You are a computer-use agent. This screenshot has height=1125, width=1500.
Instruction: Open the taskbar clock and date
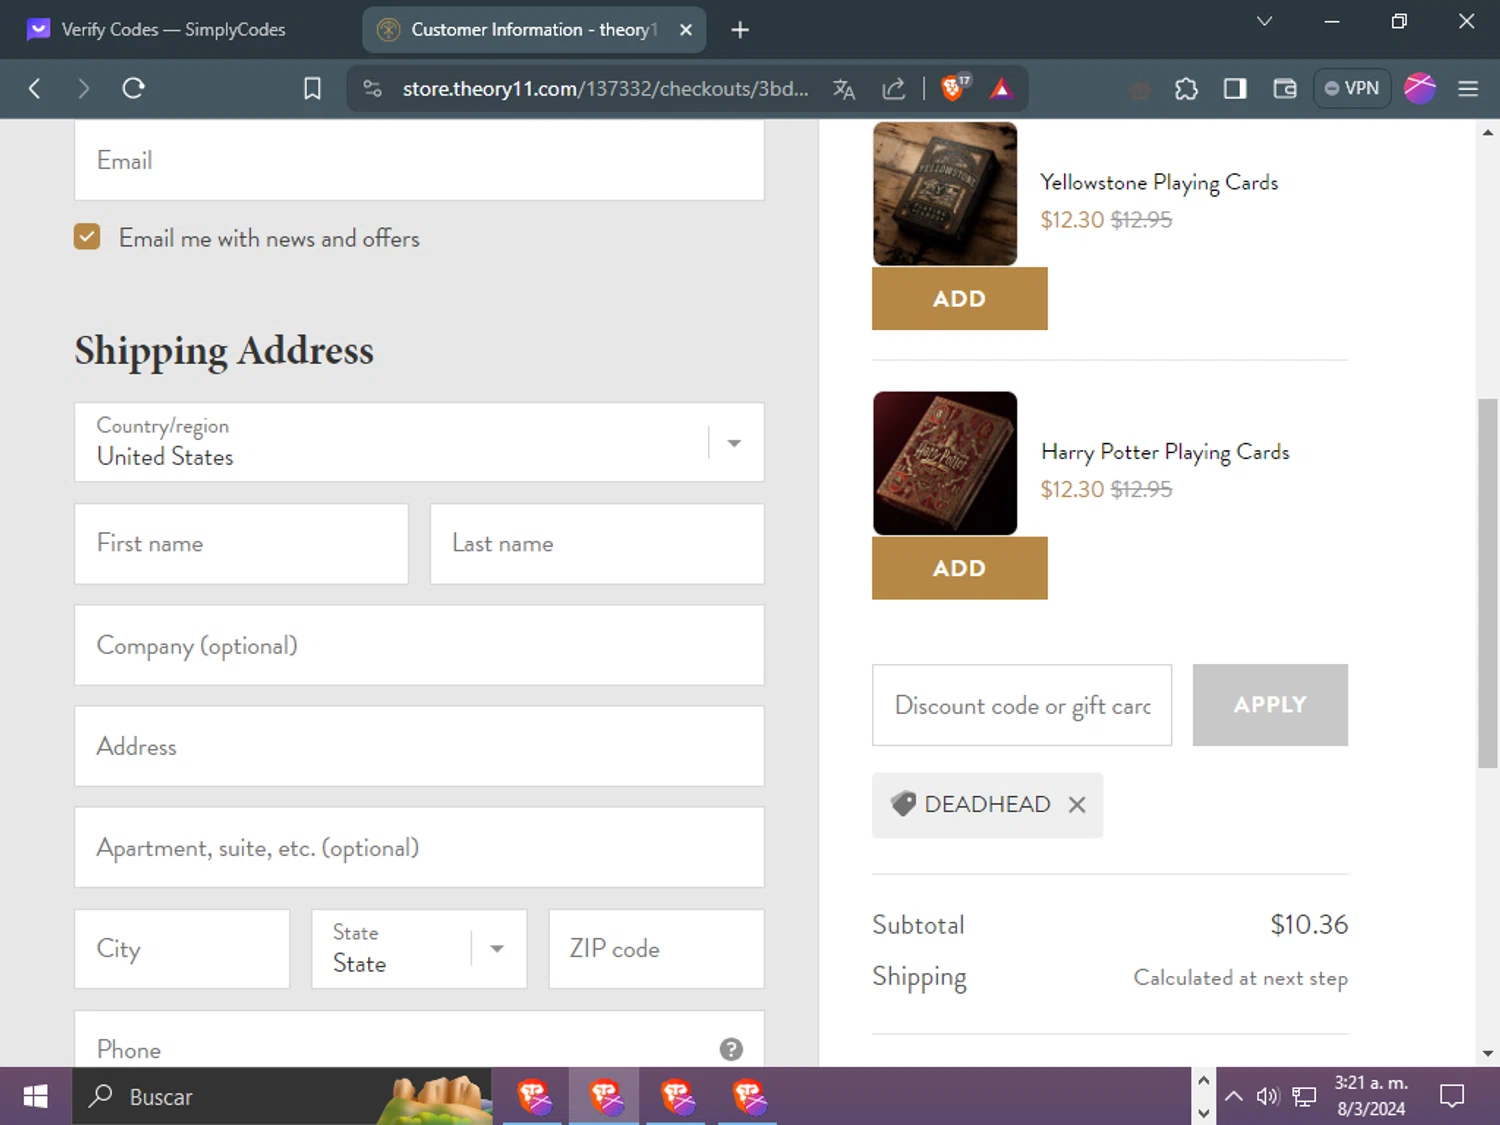(1371, 1096)
